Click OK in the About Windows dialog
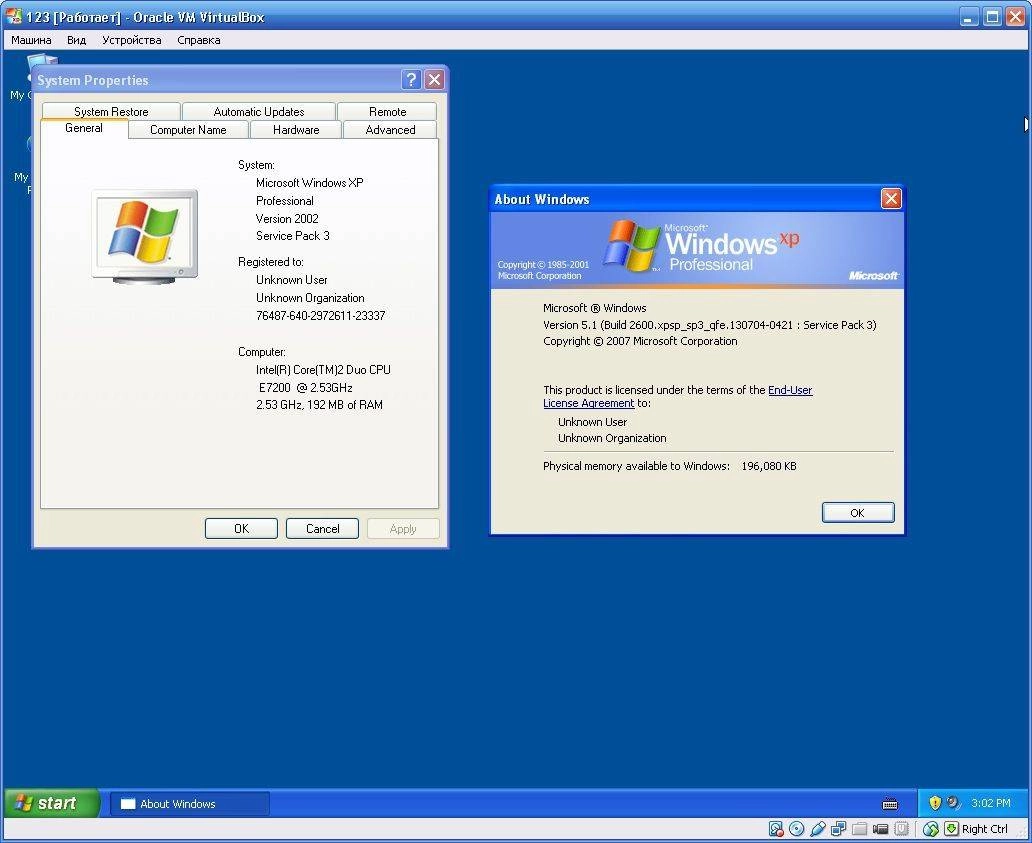This screenshot has width=1032, height=843. [858, 513]
